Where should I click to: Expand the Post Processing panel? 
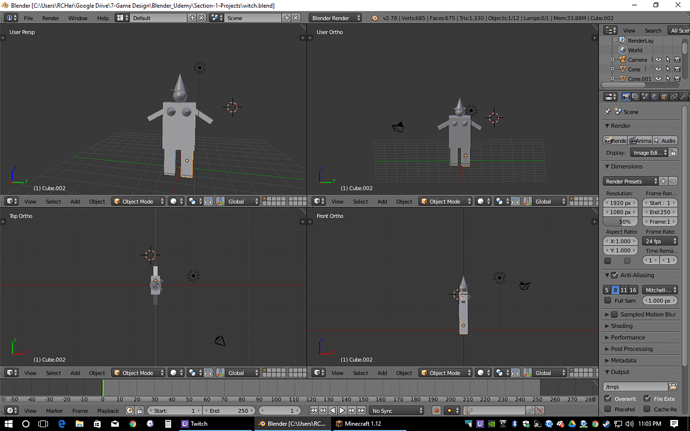click(x=631, y=349)
